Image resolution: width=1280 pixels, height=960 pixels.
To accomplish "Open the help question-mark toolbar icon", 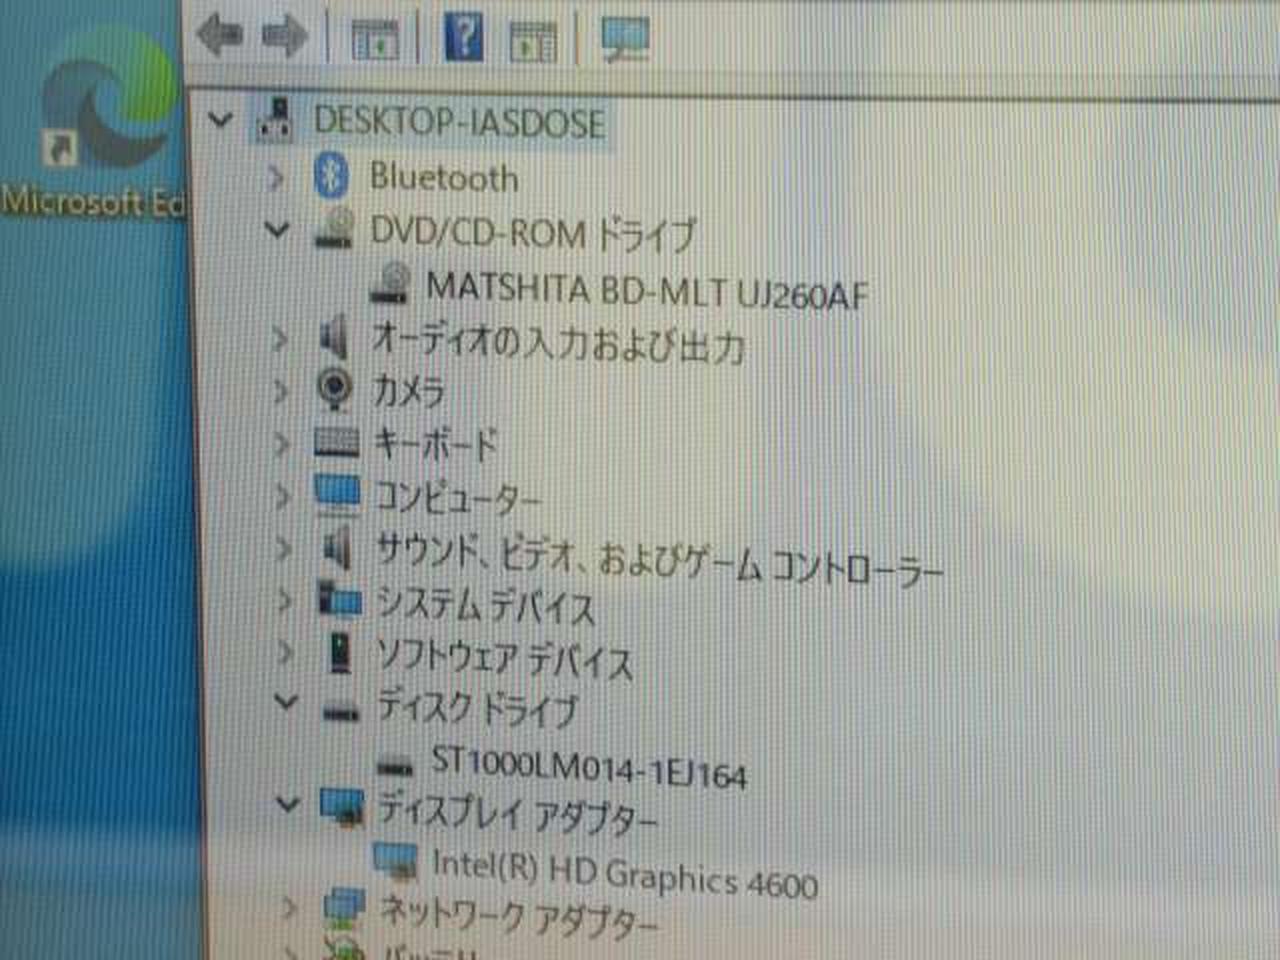I will pyautogui.click(x=463, y=36).
